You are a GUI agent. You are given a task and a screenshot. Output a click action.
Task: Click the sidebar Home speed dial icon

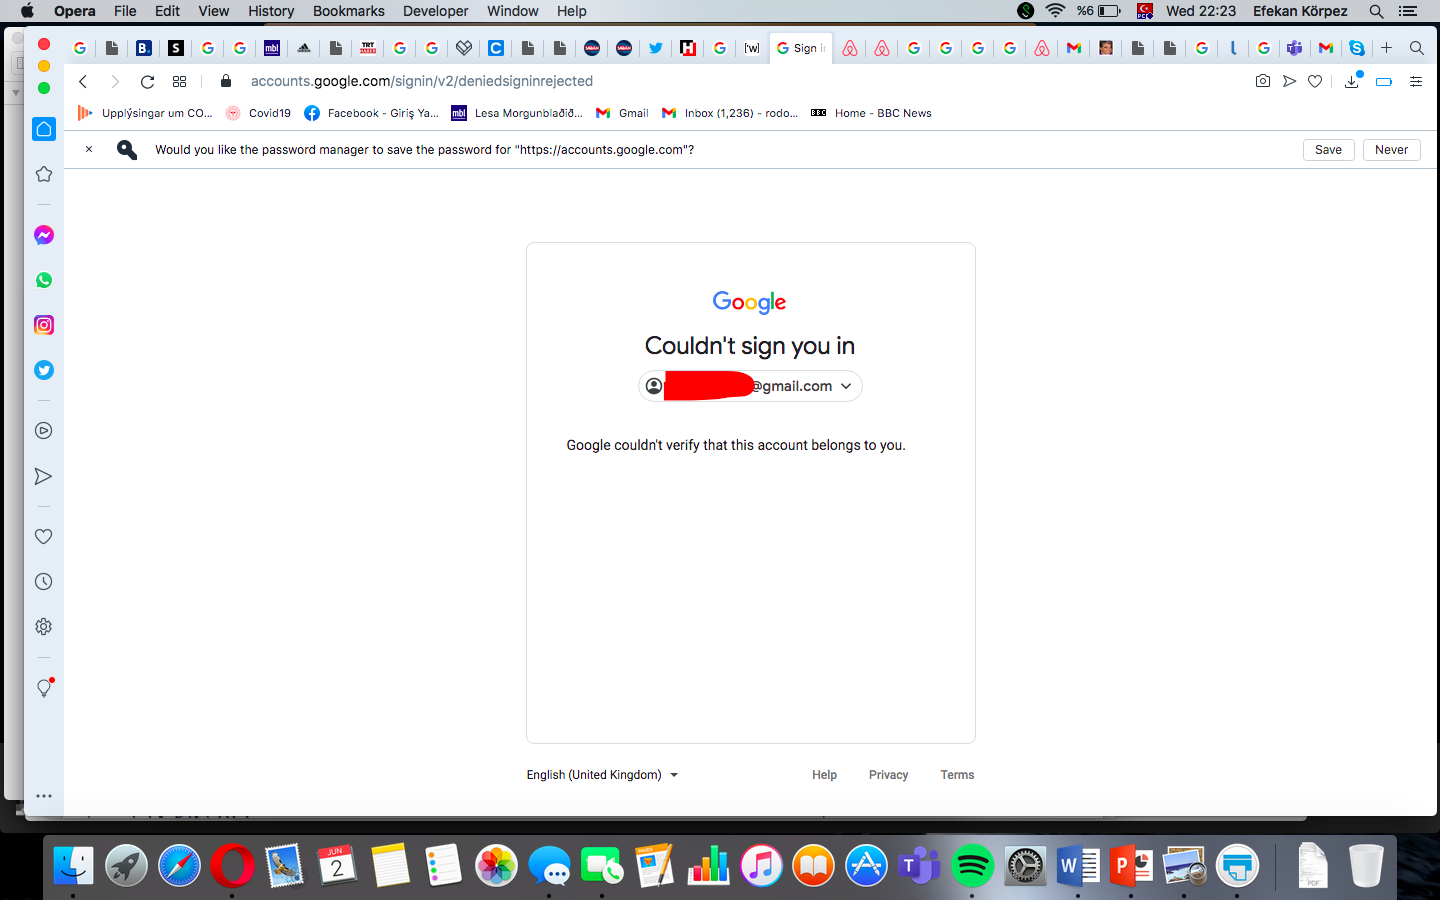tap(44, 129)
